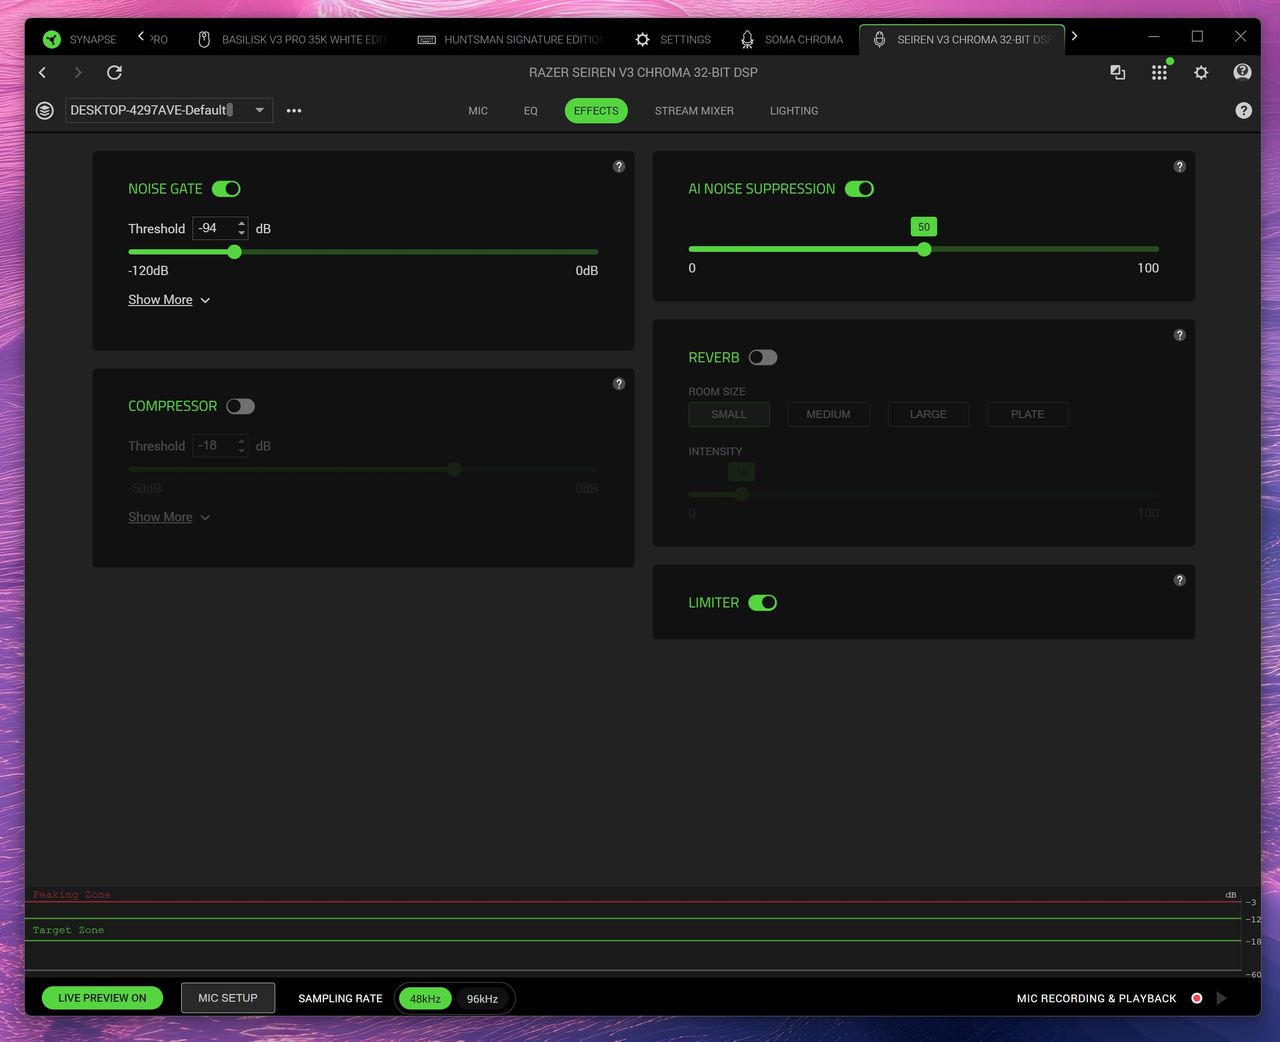The image size is (1280, 1042).
Task: Click the Peaking Zone label
Action: (71, 895)
